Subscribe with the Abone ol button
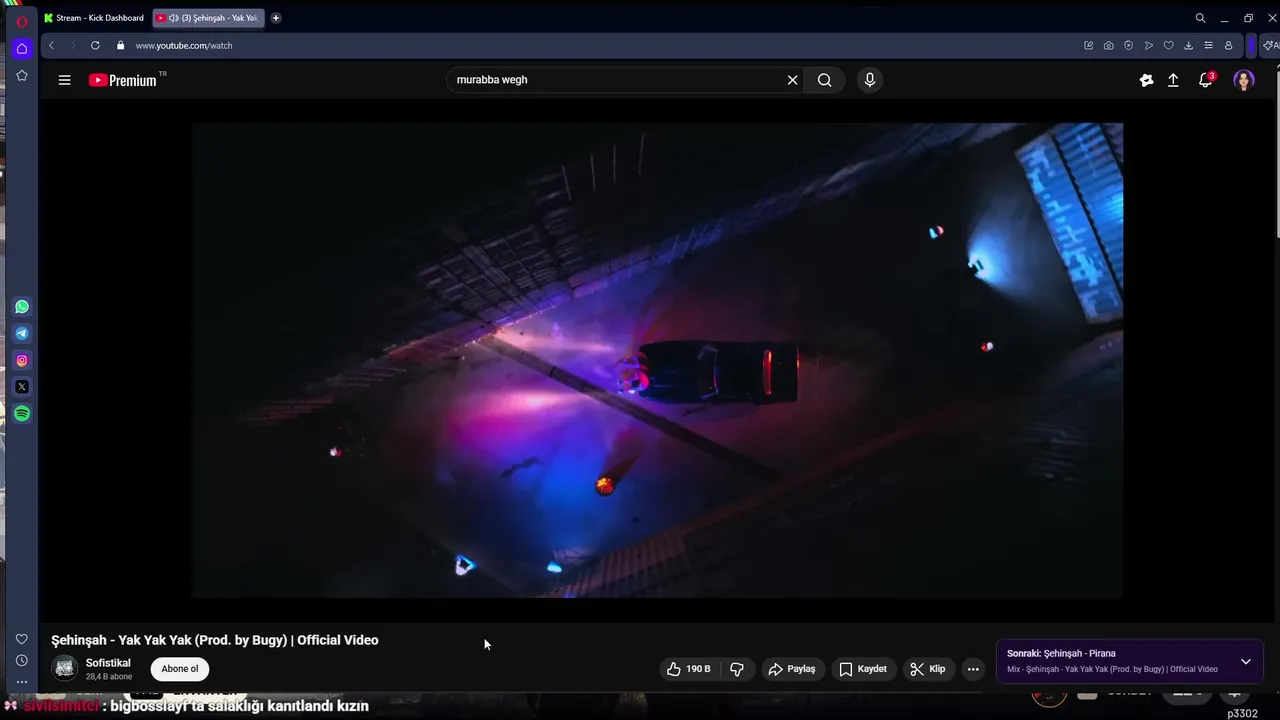This screenshot has height=720, width=1280. [x=180, y=669]
